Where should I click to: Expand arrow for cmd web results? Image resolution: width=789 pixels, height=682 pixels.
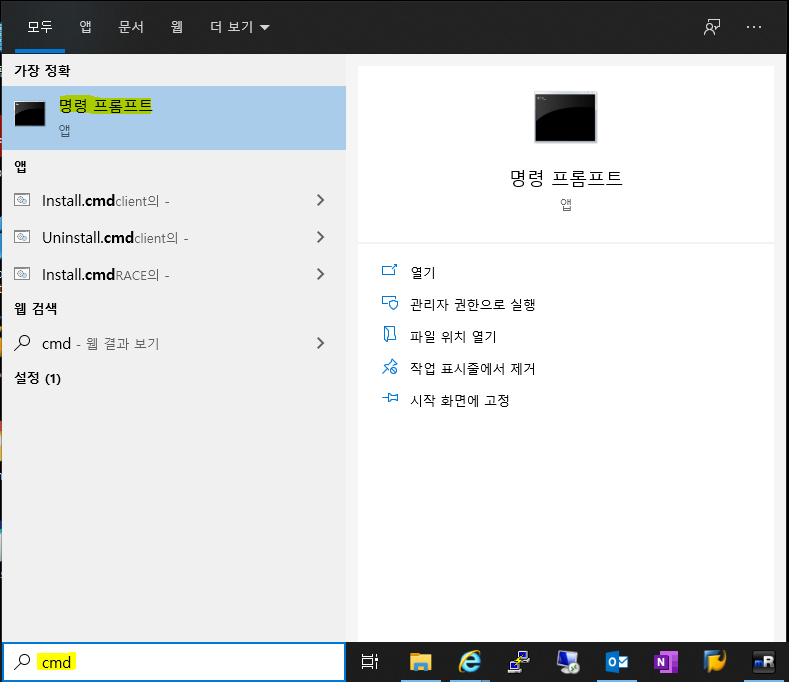click(x=321, y=343)
